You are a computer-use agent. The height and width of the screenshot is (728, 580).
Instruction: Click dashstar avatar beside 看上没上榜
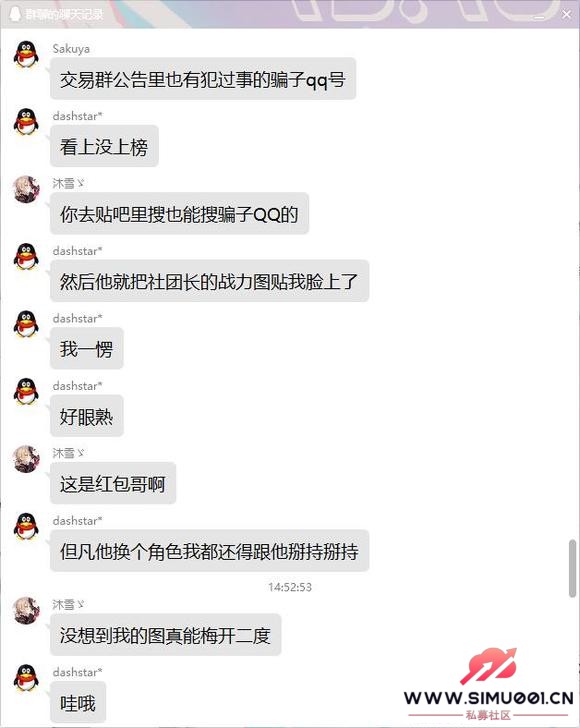tap(26, 122)
